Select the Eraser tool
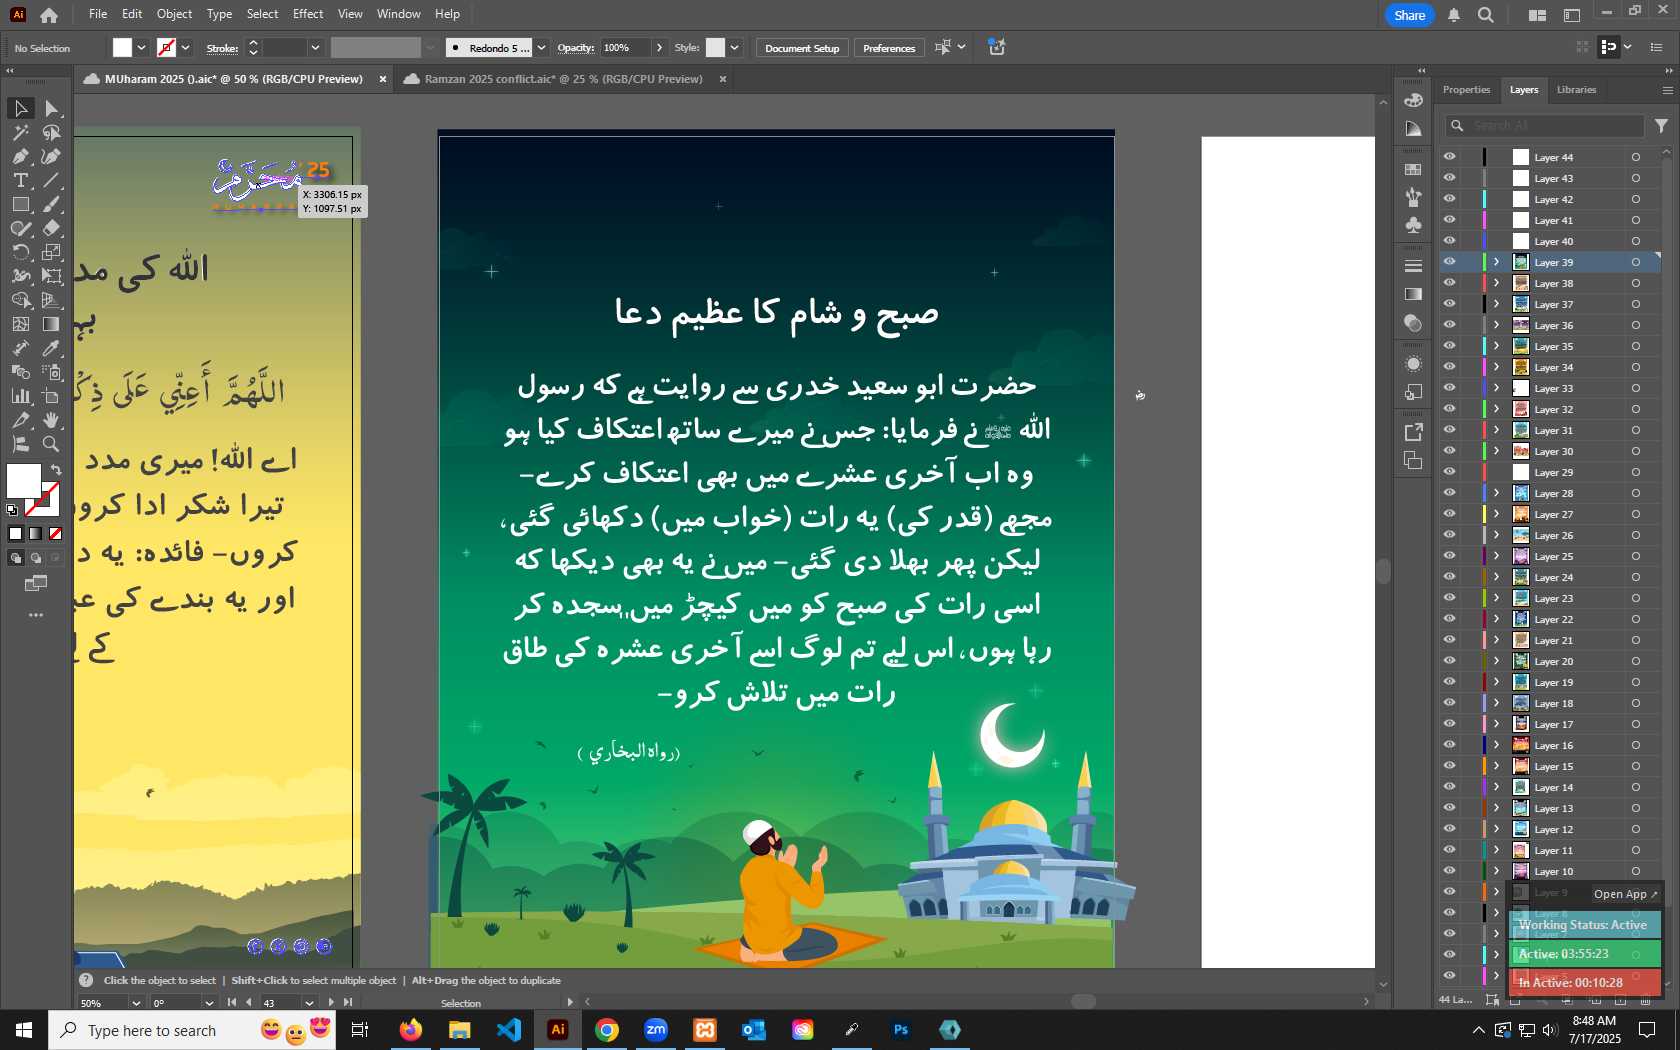Image resolution: width=1680 pixels, height=1050 pixels. 52,228
